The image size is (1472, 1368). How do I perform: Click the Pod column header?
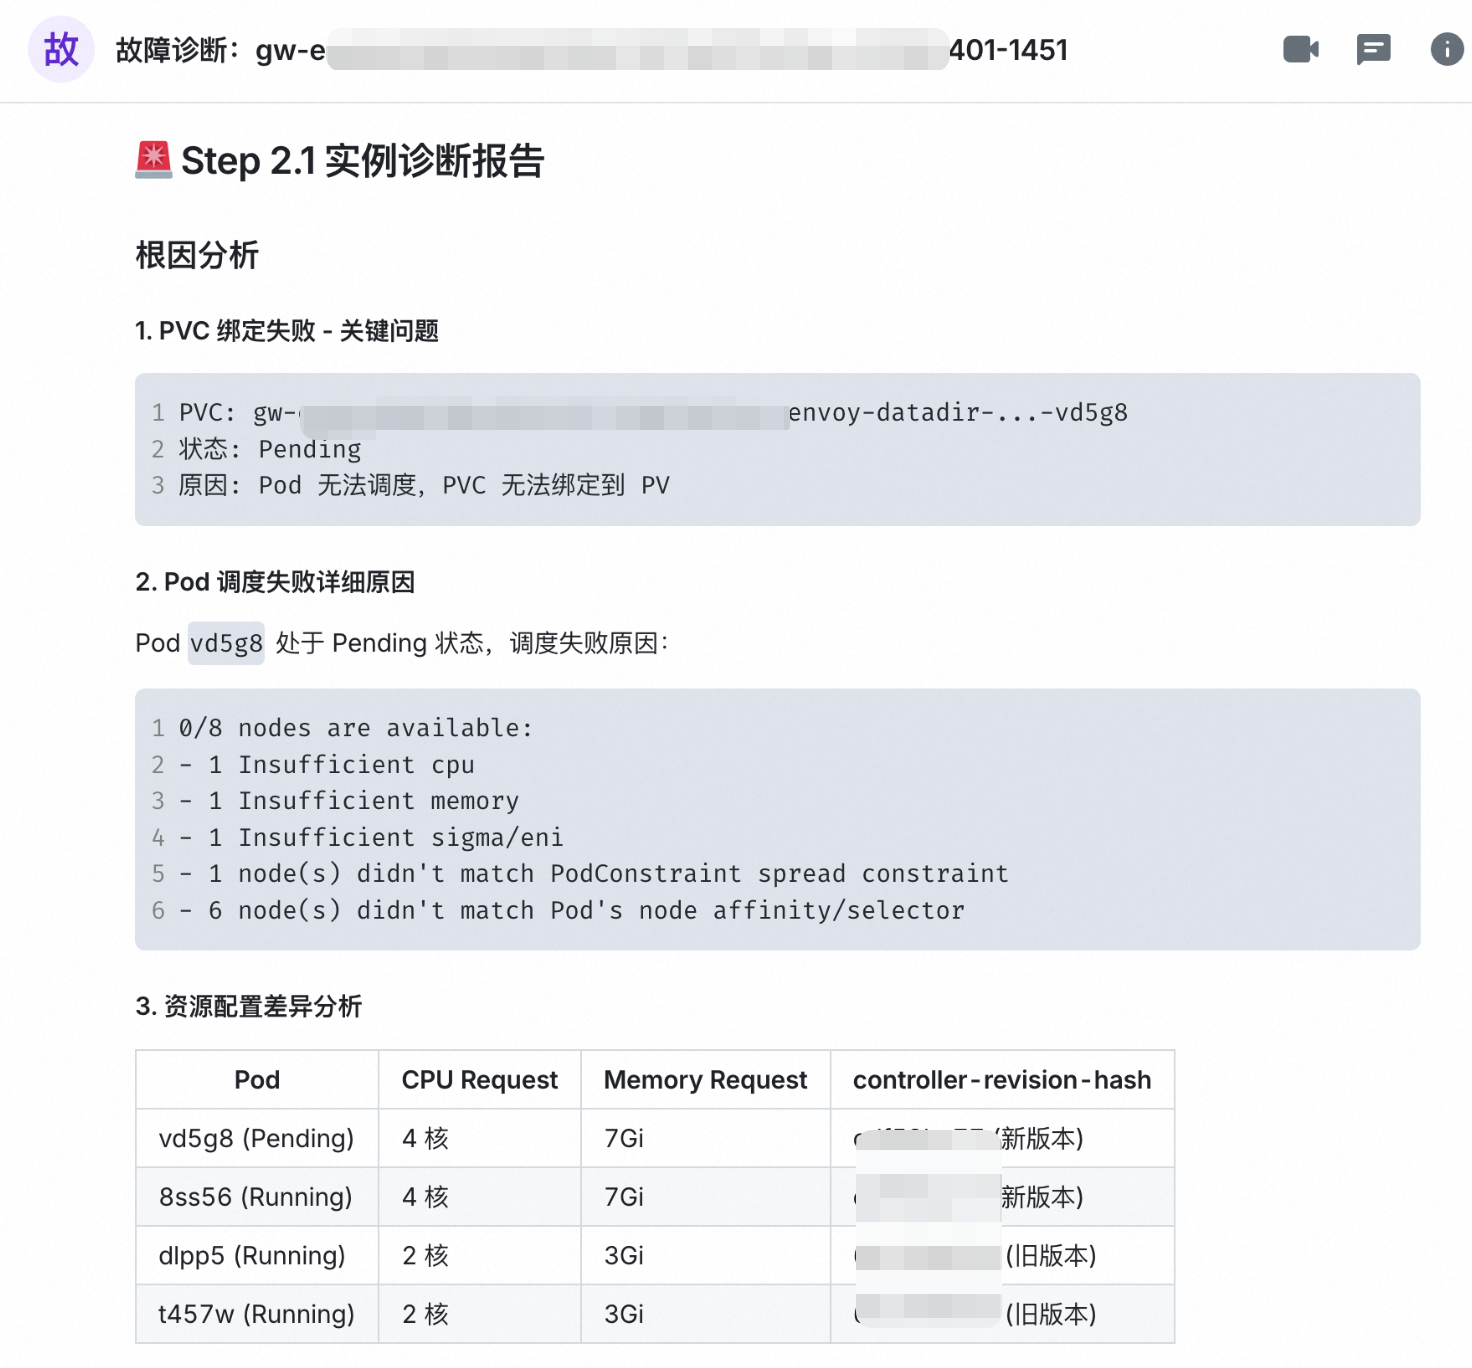point(257,1080)
